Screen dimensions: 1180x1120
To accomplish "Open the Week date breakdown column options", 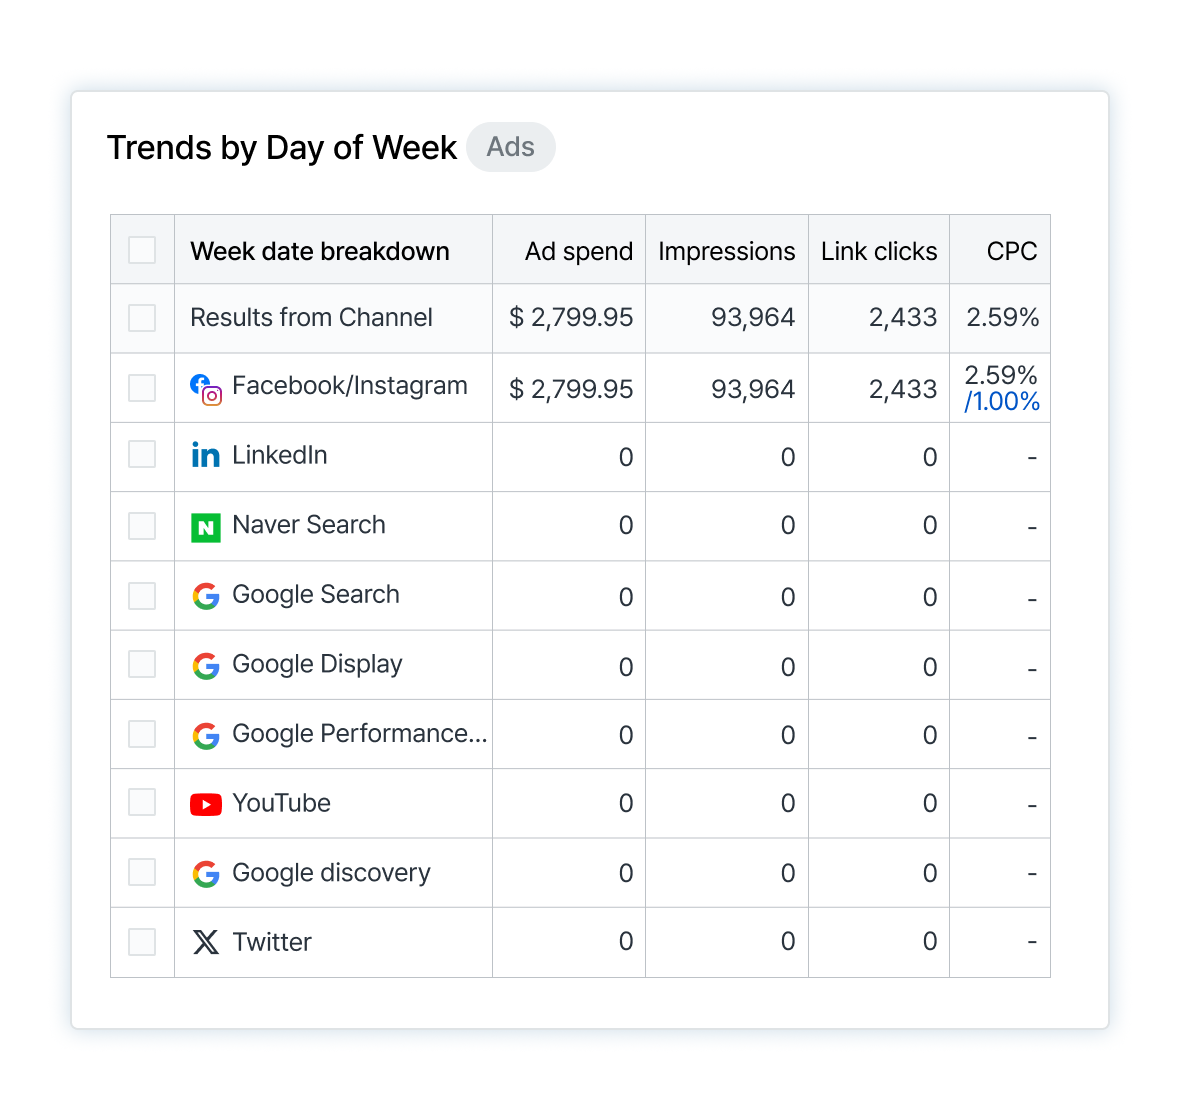I will pos(320,251).
